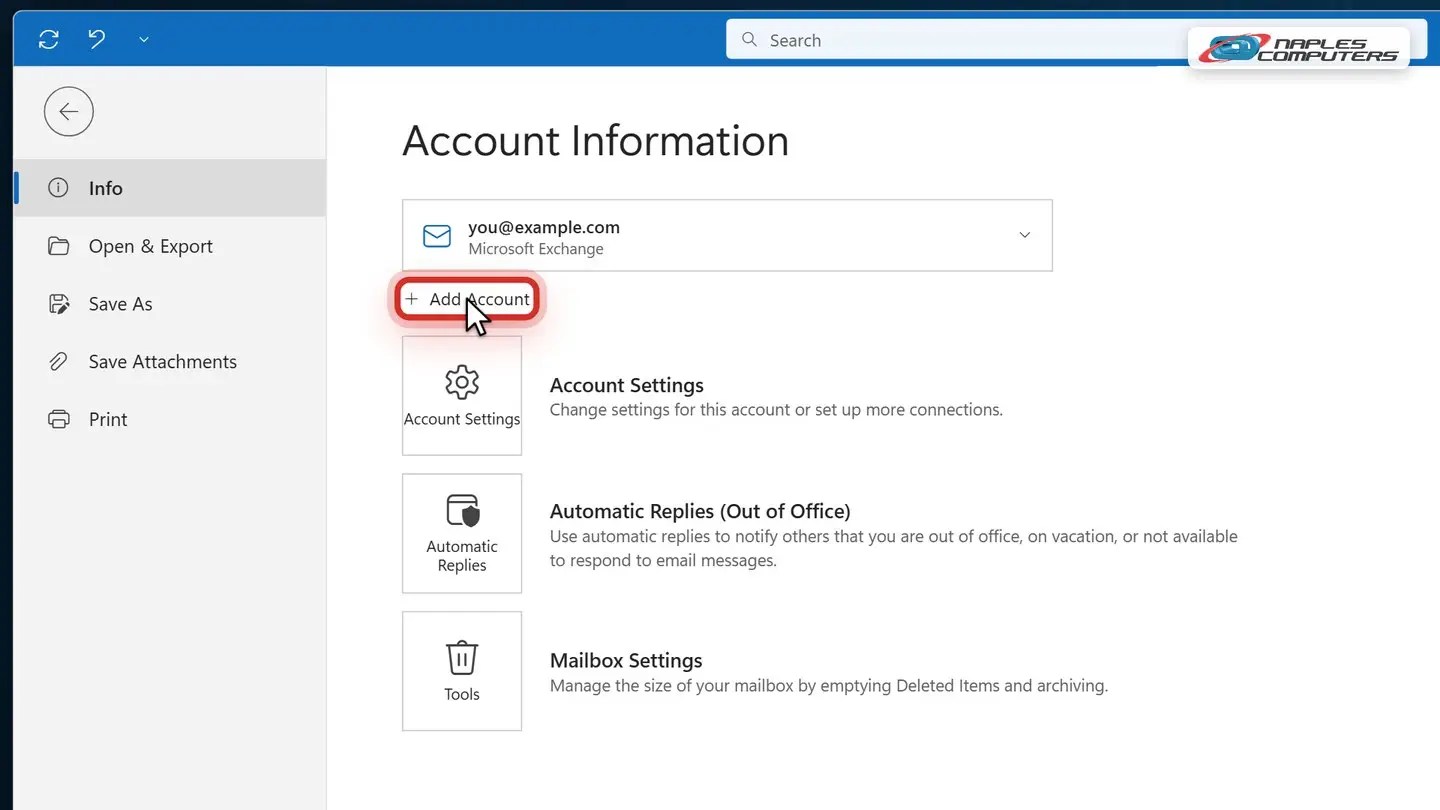Screen dimensions: 1440x810
Task: Click the Account Settings heading text
Action: [x=627, y=385]
